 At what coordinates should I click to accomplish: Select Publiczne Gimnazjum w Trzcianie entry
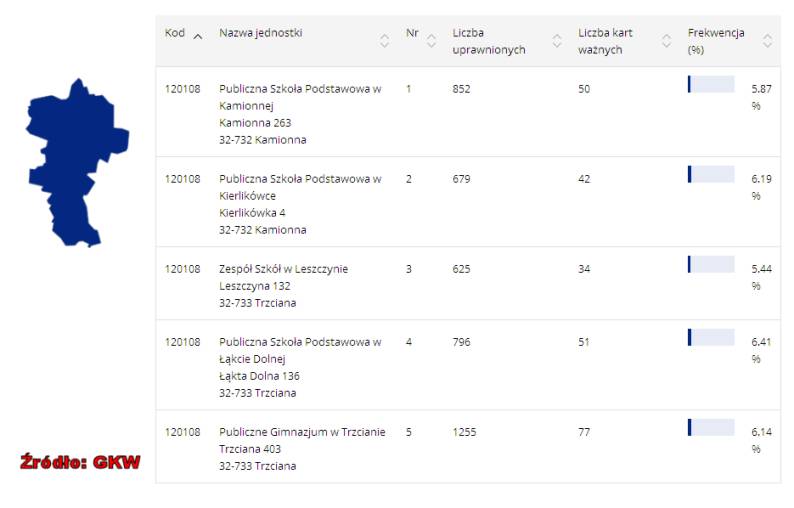(x=468, y=447)
